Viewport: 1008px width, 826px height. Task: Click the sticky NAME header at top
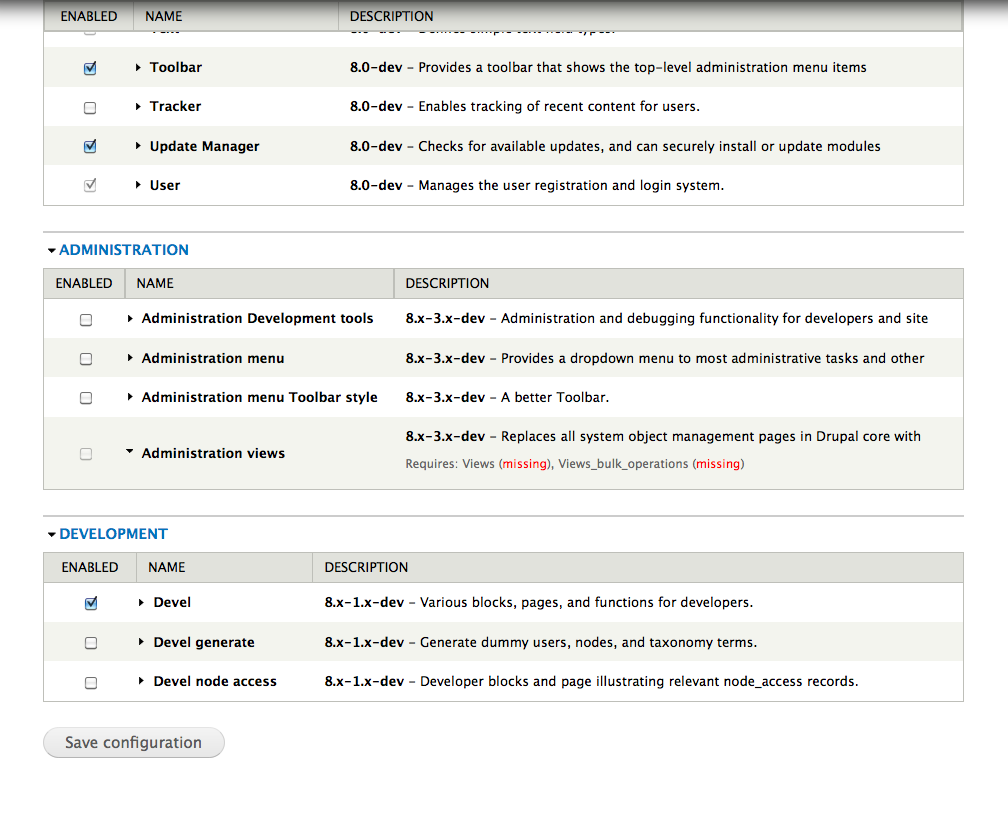(x=163, y=17)
